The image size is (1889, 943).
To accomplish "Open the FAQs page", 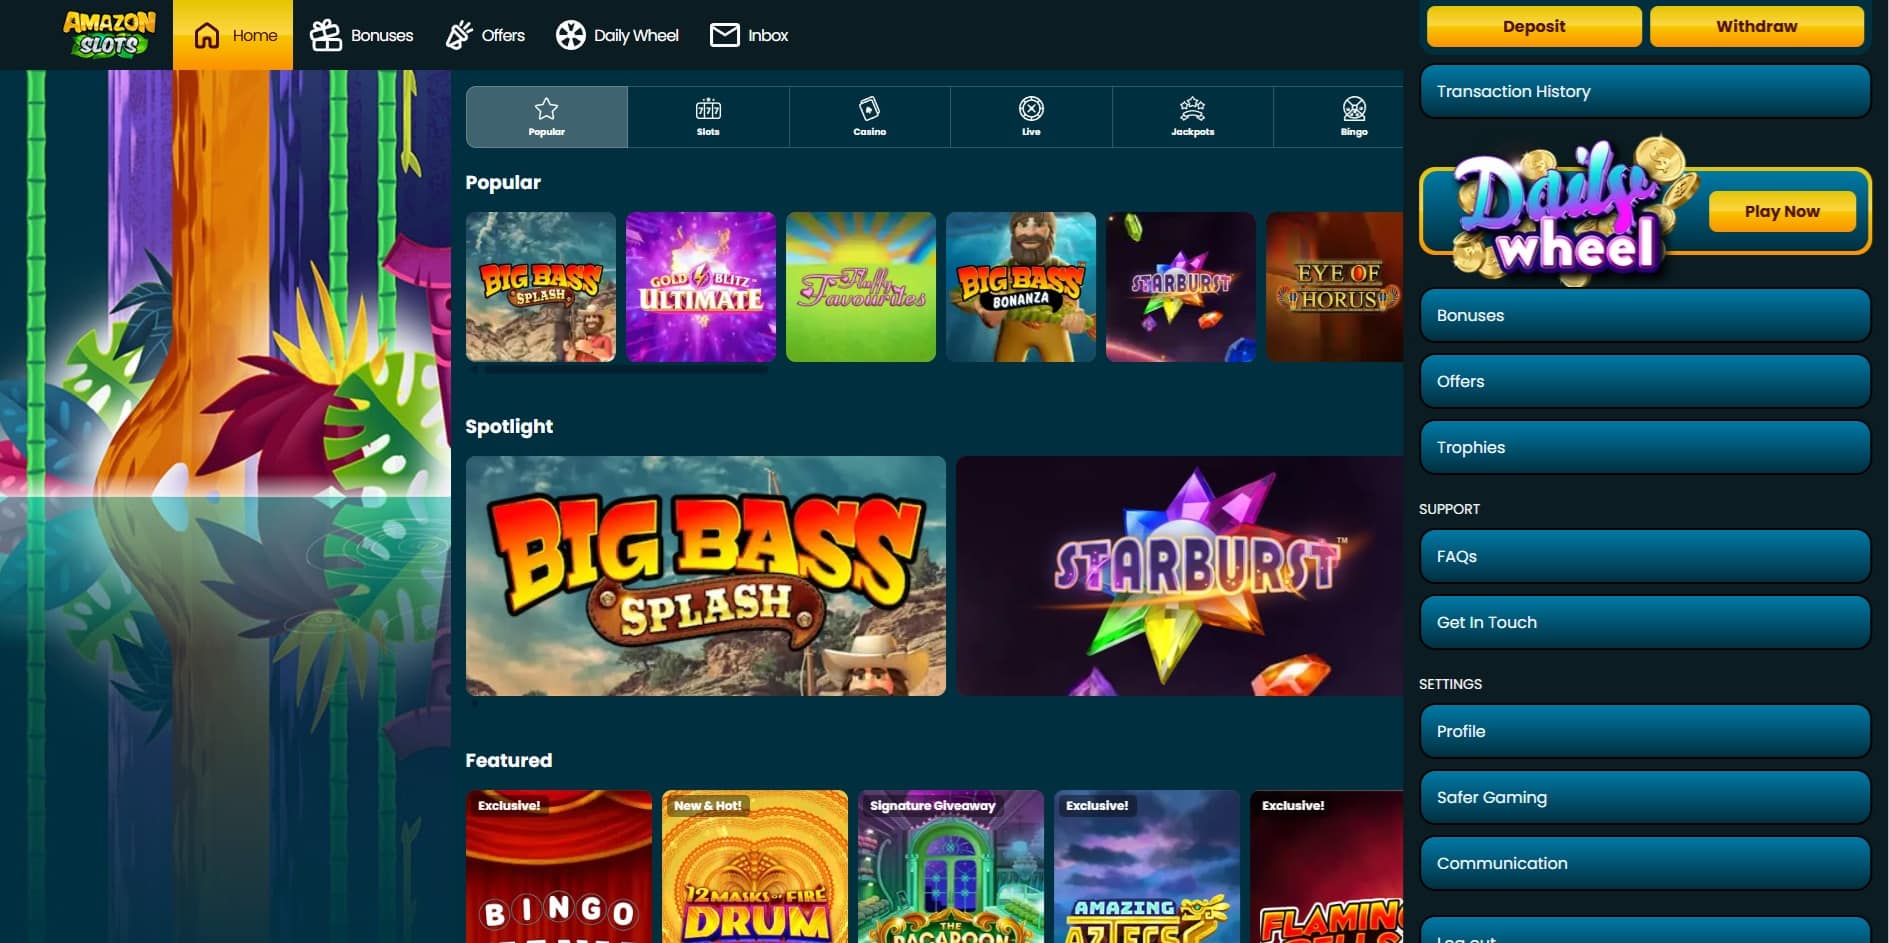I will (x=1643, y=556).
